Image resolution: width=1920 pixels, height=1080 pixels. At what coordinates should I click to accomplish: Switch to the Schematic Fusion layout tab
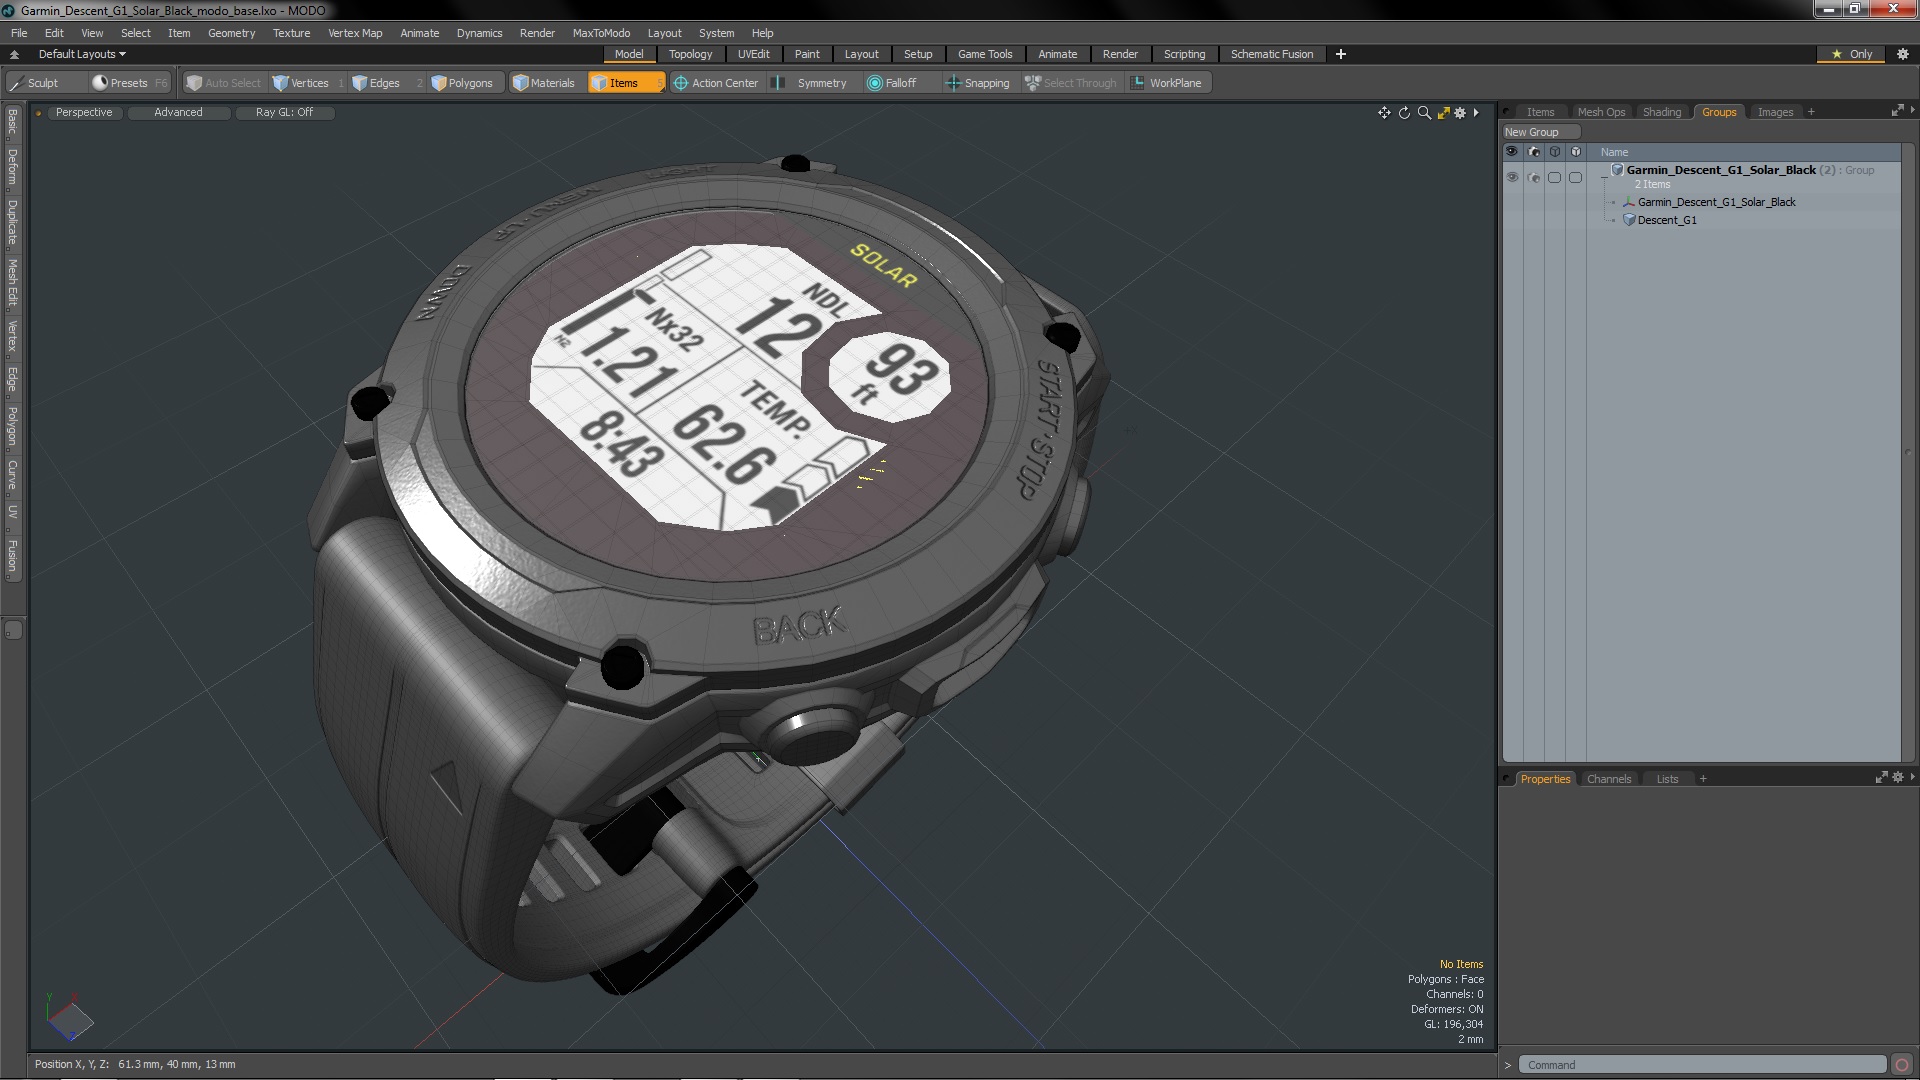click(x=1272, y=54)
